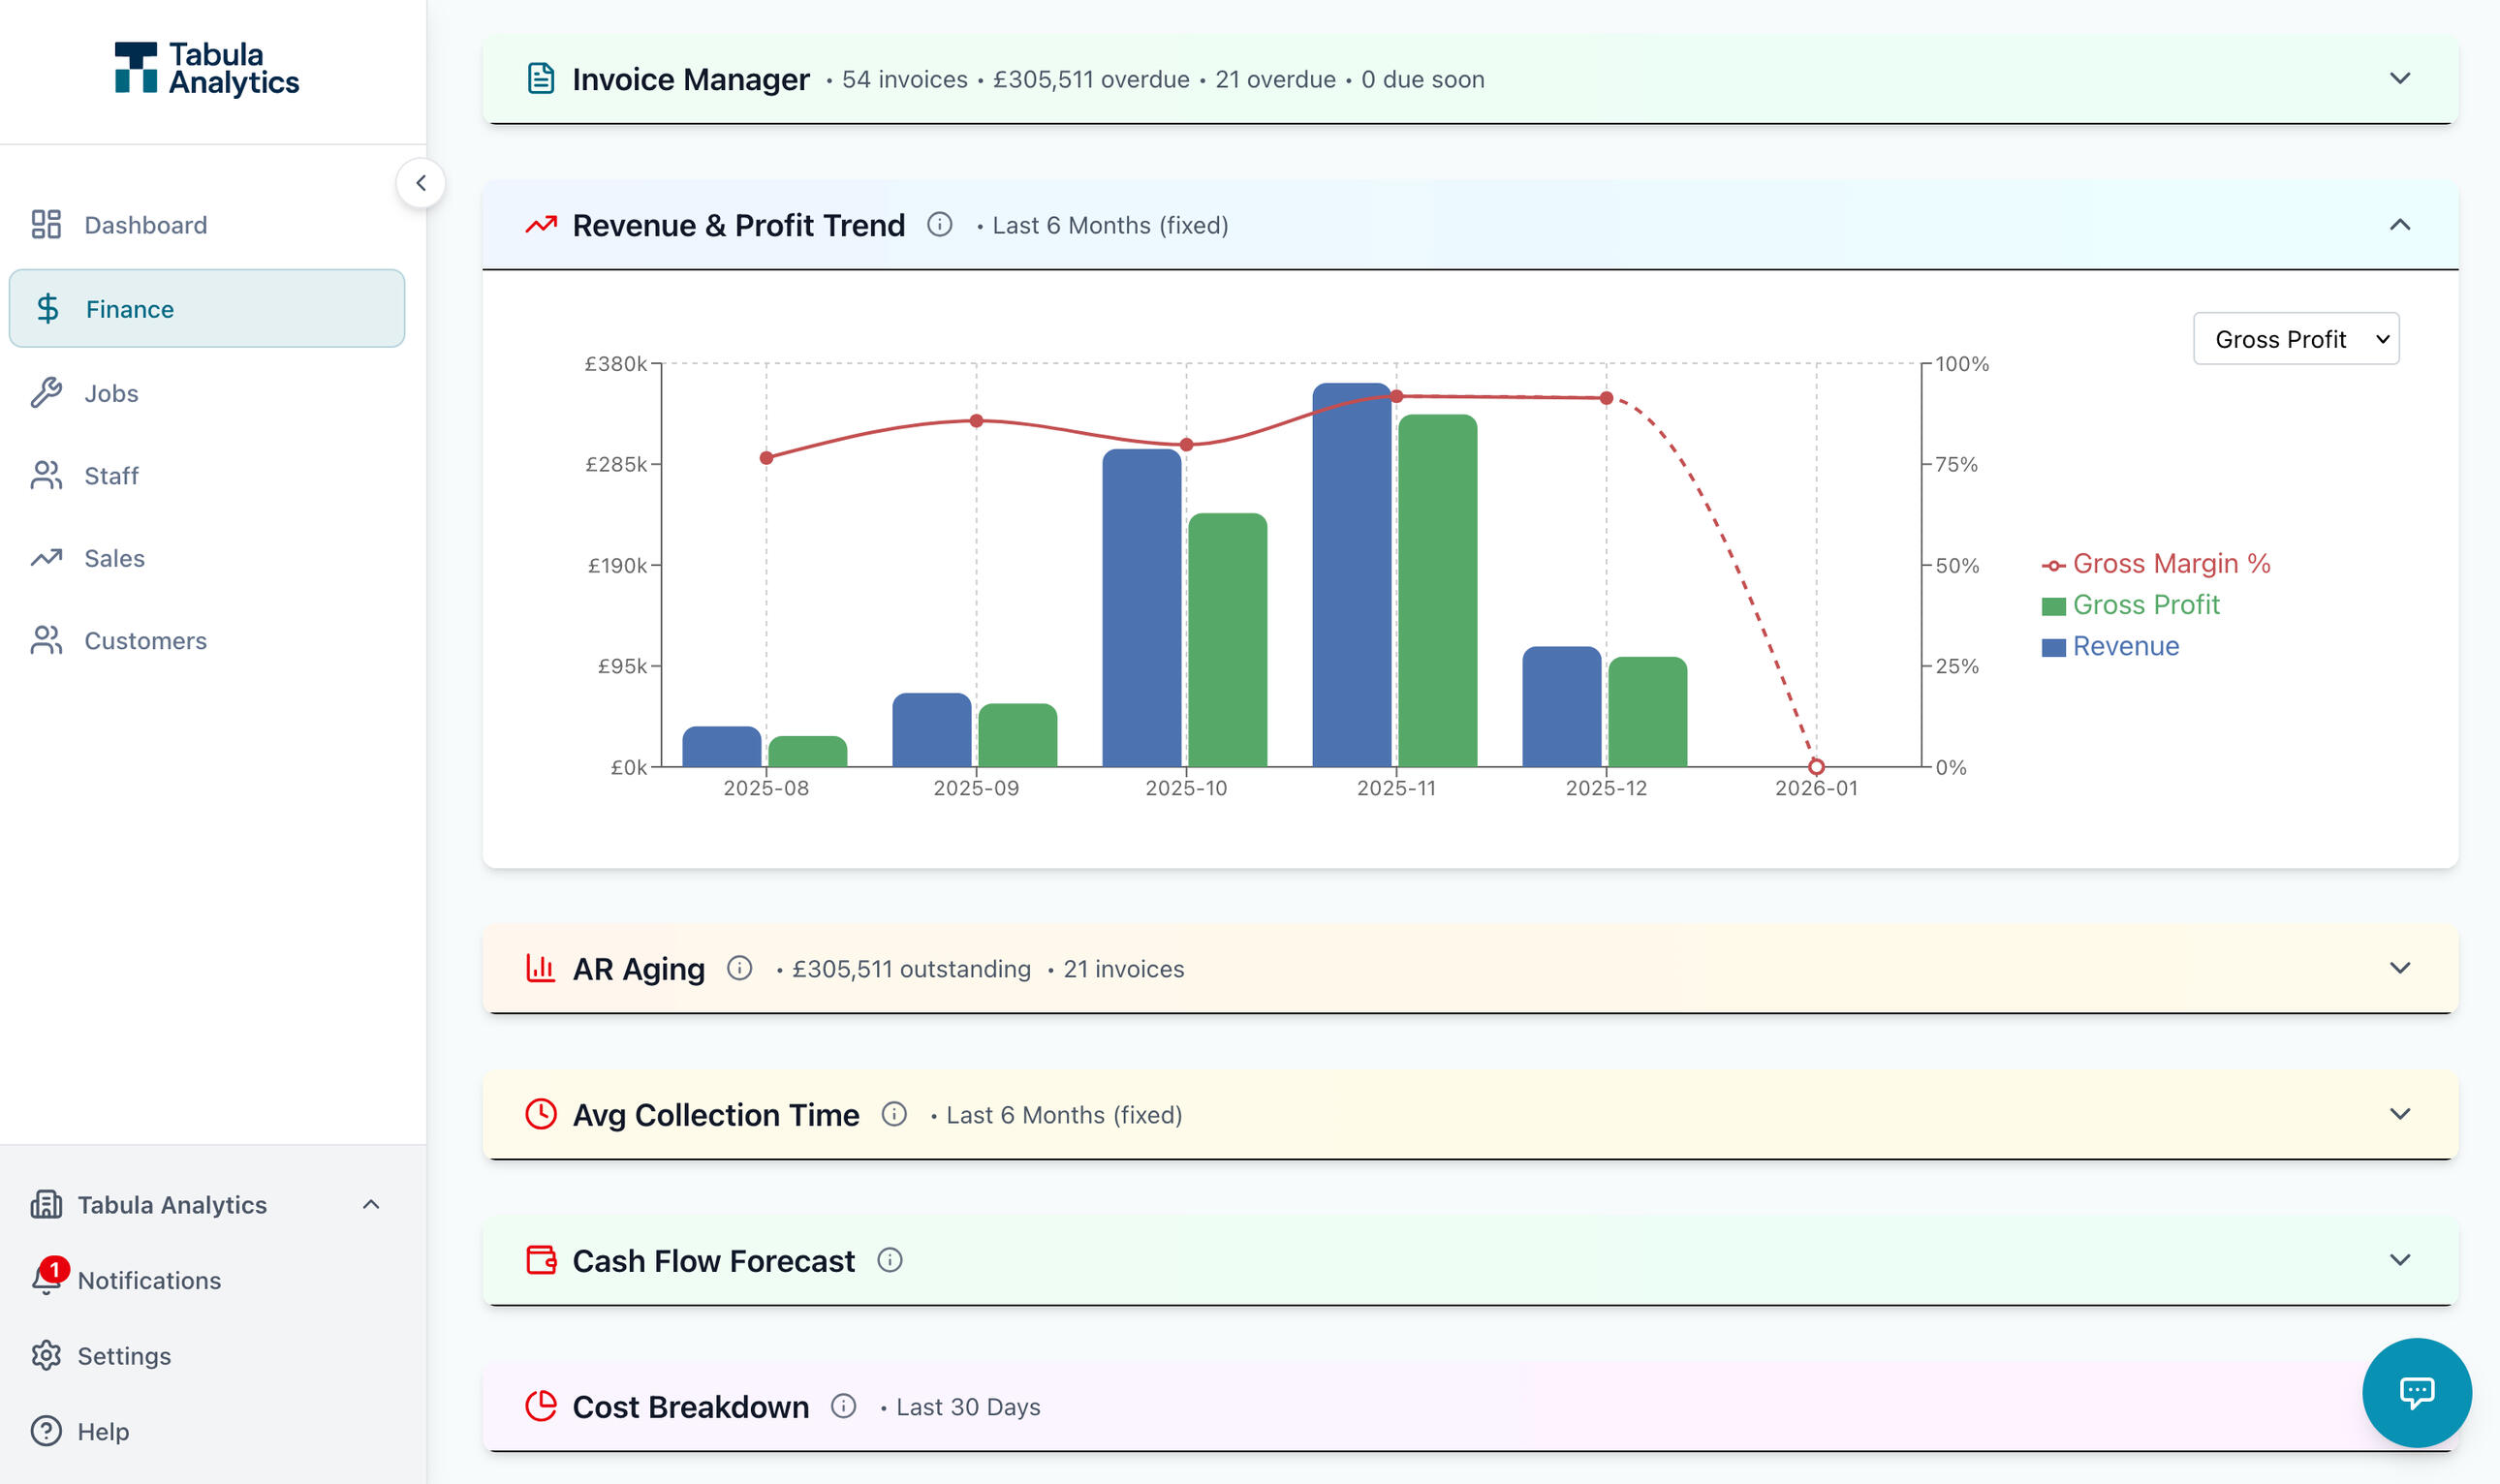
Task: Click the info icon next to AR Aging
Action: pyautogui.click(x=739, y=968)
